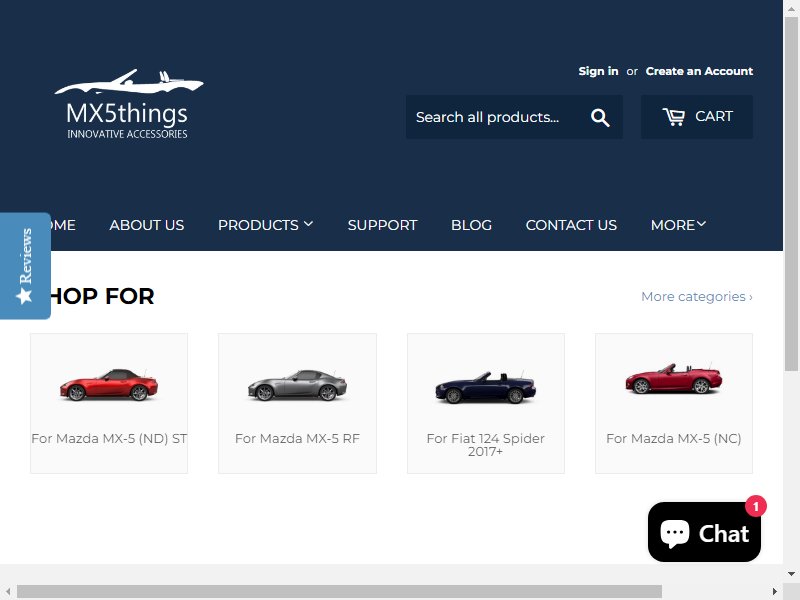Select the Fiat 124 Spider car image

pos(485,387)
